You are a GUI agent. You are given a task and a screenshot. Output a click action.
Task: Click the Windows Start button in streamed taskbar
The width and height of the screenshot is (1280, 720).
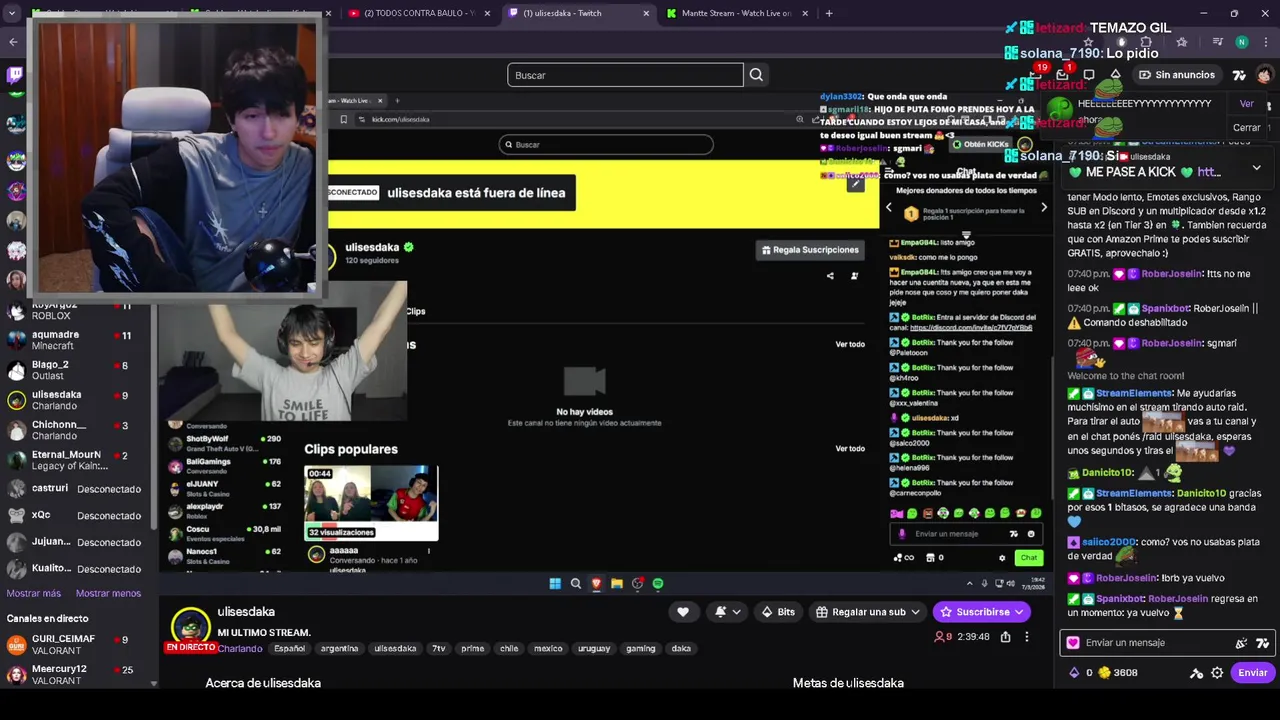point(555,584)
